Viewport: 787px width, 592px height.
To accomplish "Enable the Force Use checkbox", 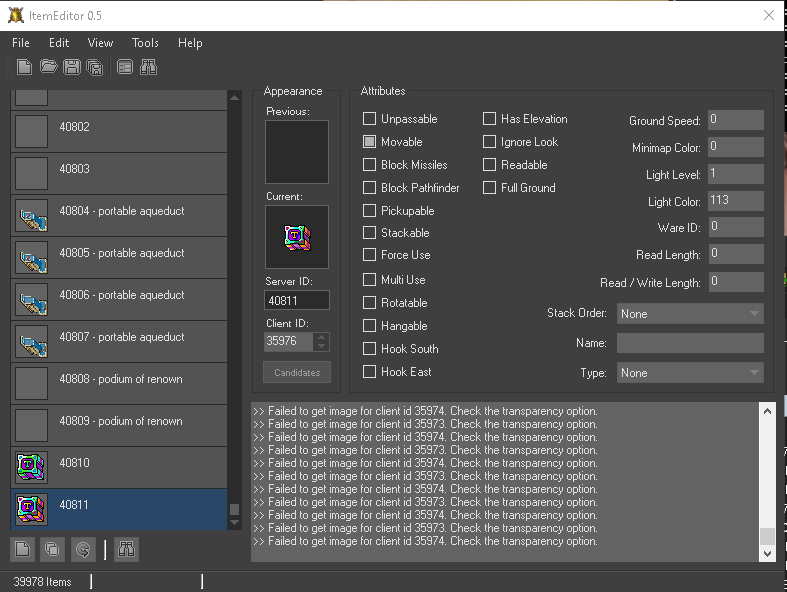I will coord(369,255).
